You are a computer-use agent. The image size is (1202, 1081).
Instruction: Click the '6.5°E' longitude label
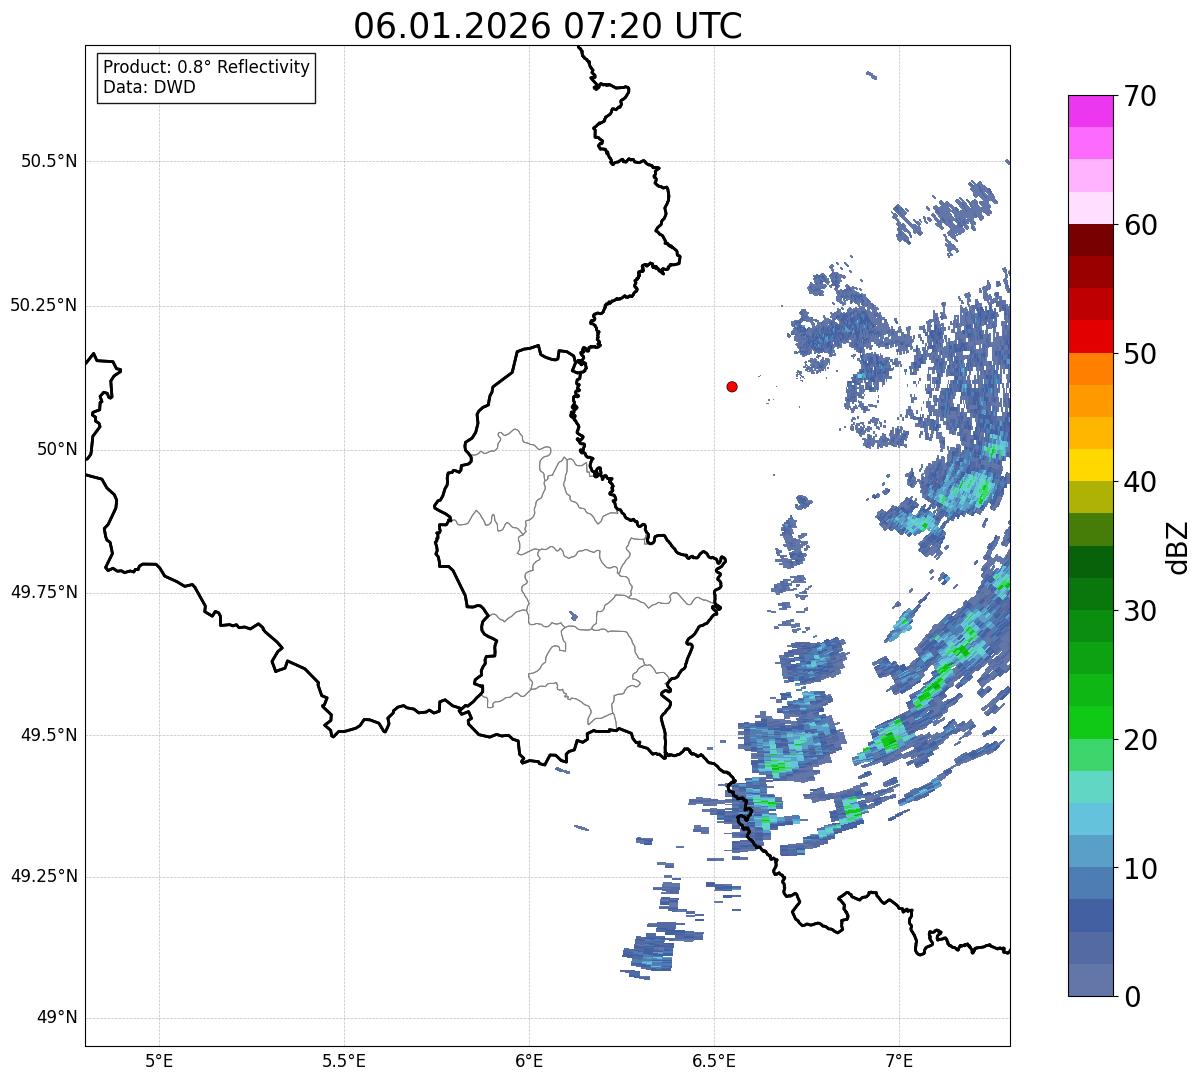(x=715, y=1060)
